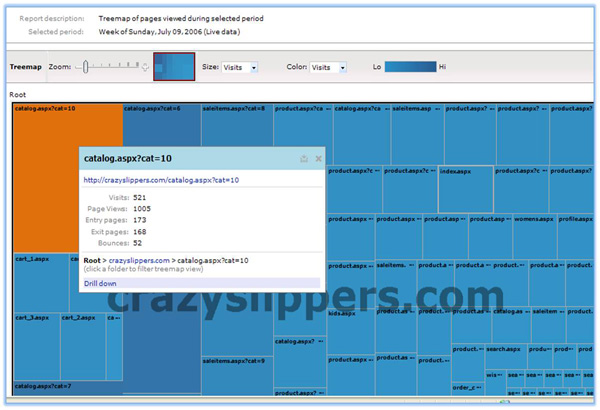Click the Entry pages value 173
Screen dimensions: 600x410
click(x=139, y=220)
